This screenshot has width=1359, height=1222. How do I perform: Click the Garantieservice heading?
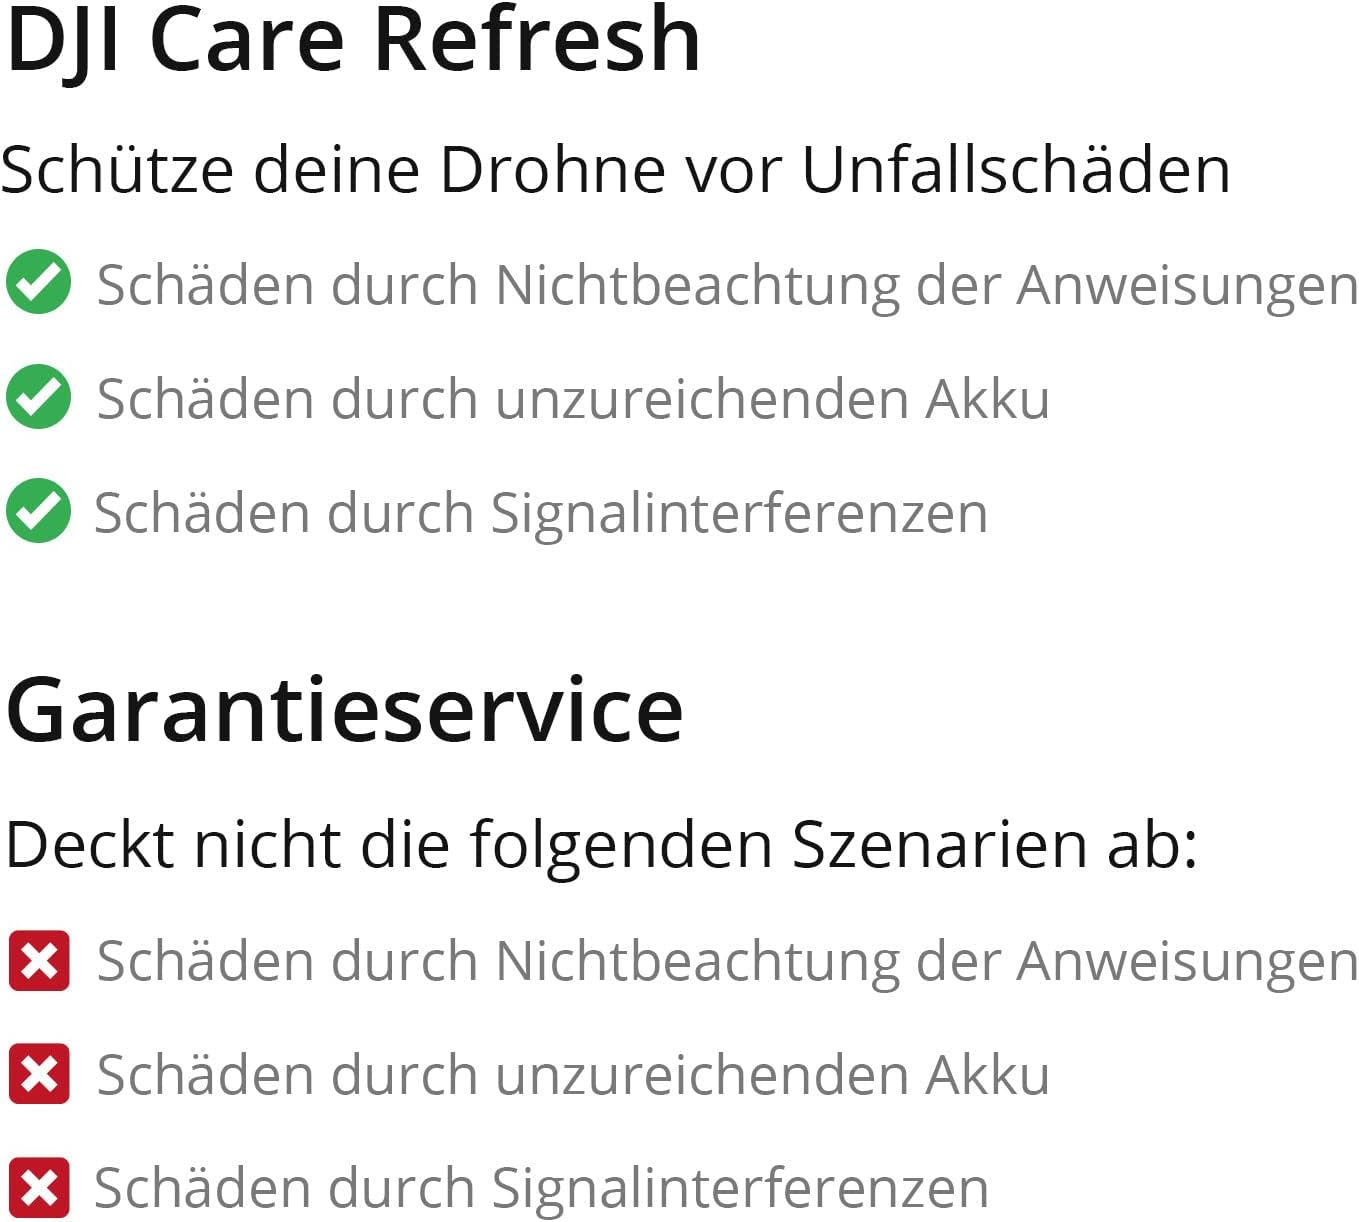click(344, 710)
